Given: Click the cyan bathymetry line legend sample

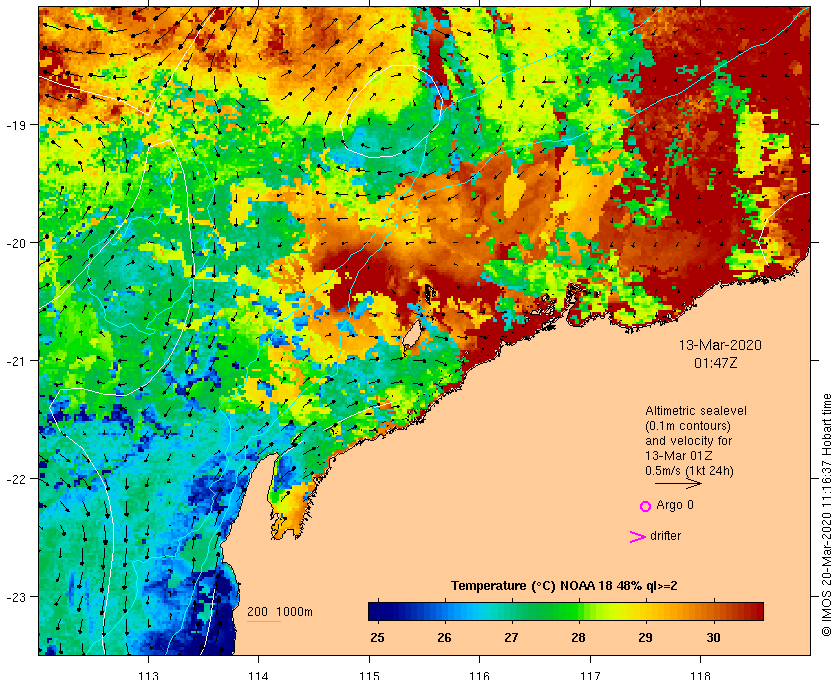Looking at the screenshot, I should pyautogui.click(x=264, y=622).
